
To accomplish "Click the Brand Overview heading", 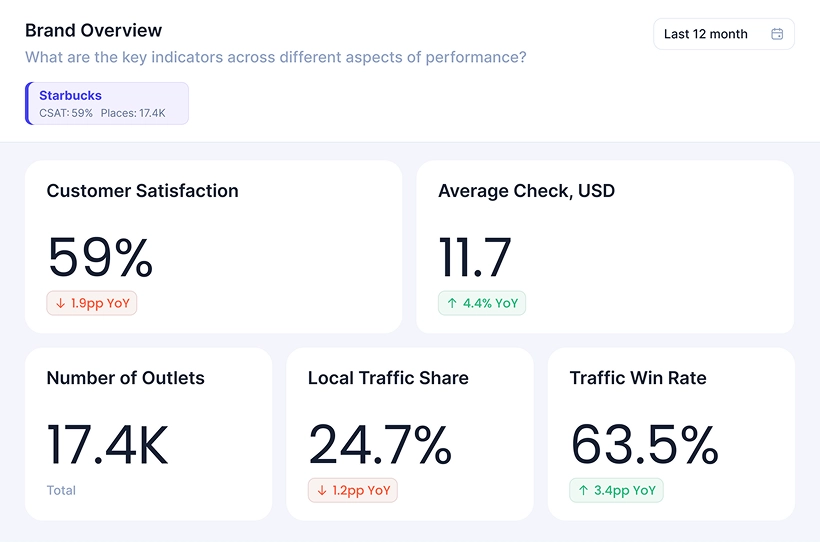I will tap(93, 31).
